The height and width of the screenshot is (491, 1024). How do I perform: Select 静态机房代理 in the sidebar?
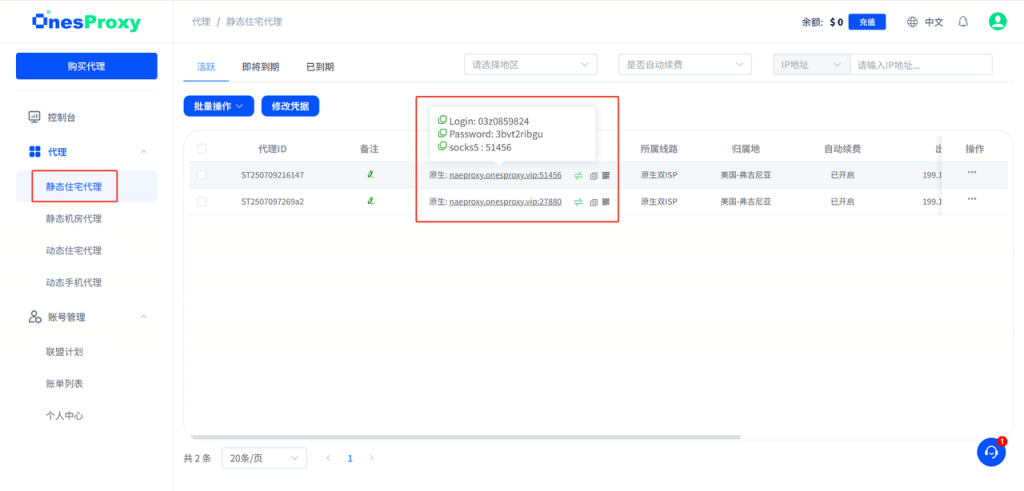tap(73, 218)
